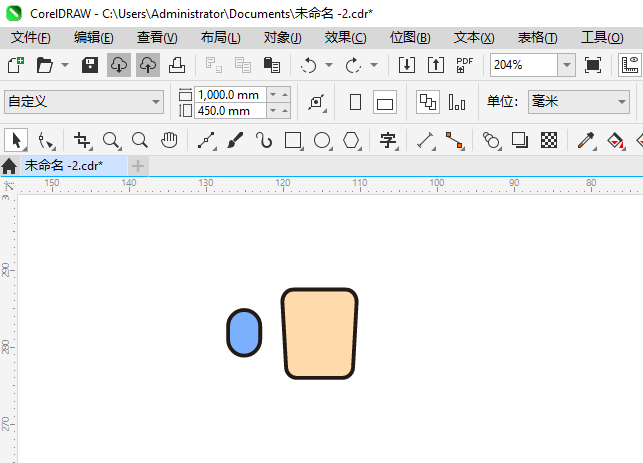Viewport: 643px width, 463px height.
Task: Open the zoom level 204% dropdown
Action: [566, 65]
